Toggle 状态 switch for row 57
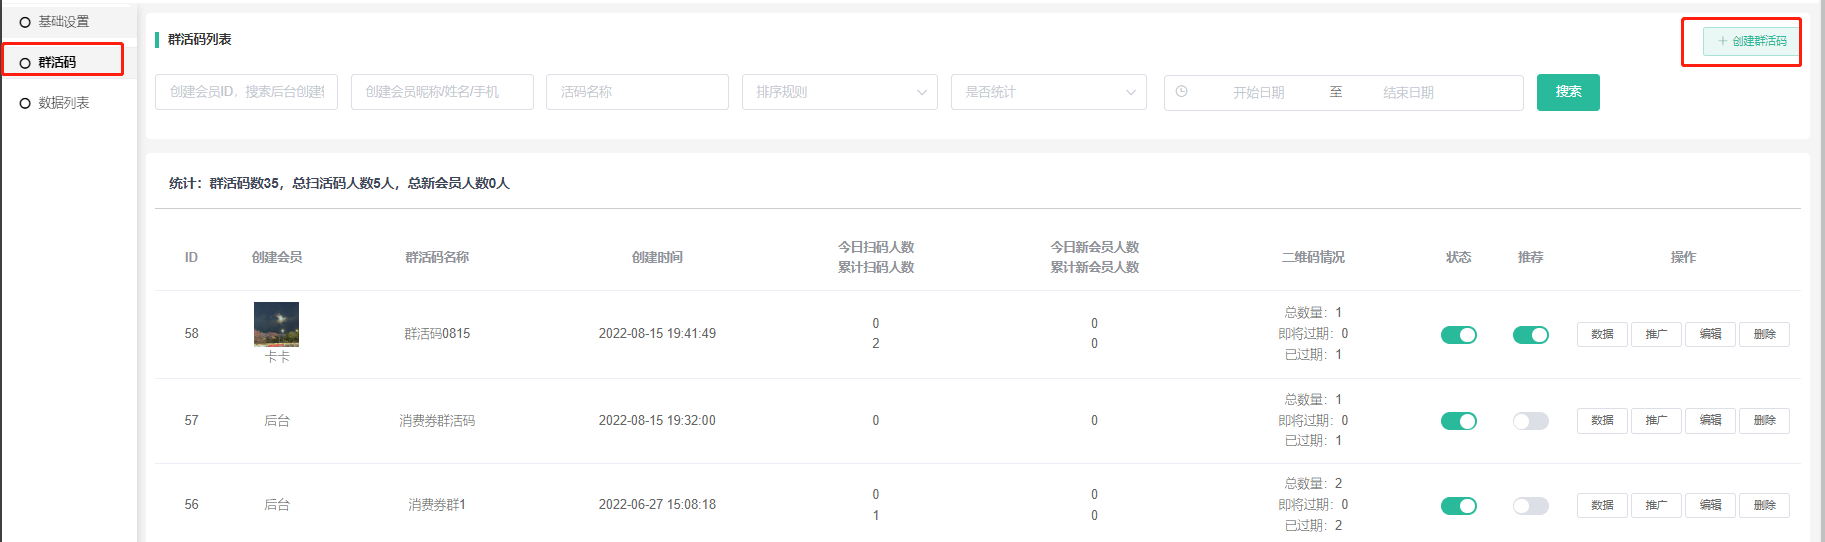This screenshot has width=1825, height=542. pos(1459,421)
